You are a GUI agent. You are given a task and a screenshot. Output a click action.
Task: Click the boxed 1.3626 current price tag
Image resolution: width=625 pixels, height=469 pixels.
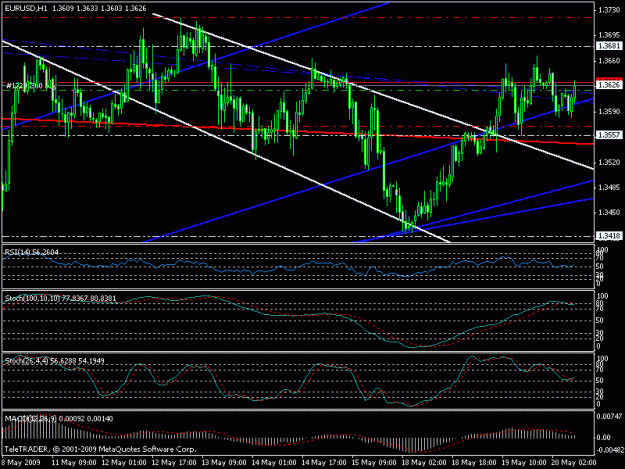point(609,85)
